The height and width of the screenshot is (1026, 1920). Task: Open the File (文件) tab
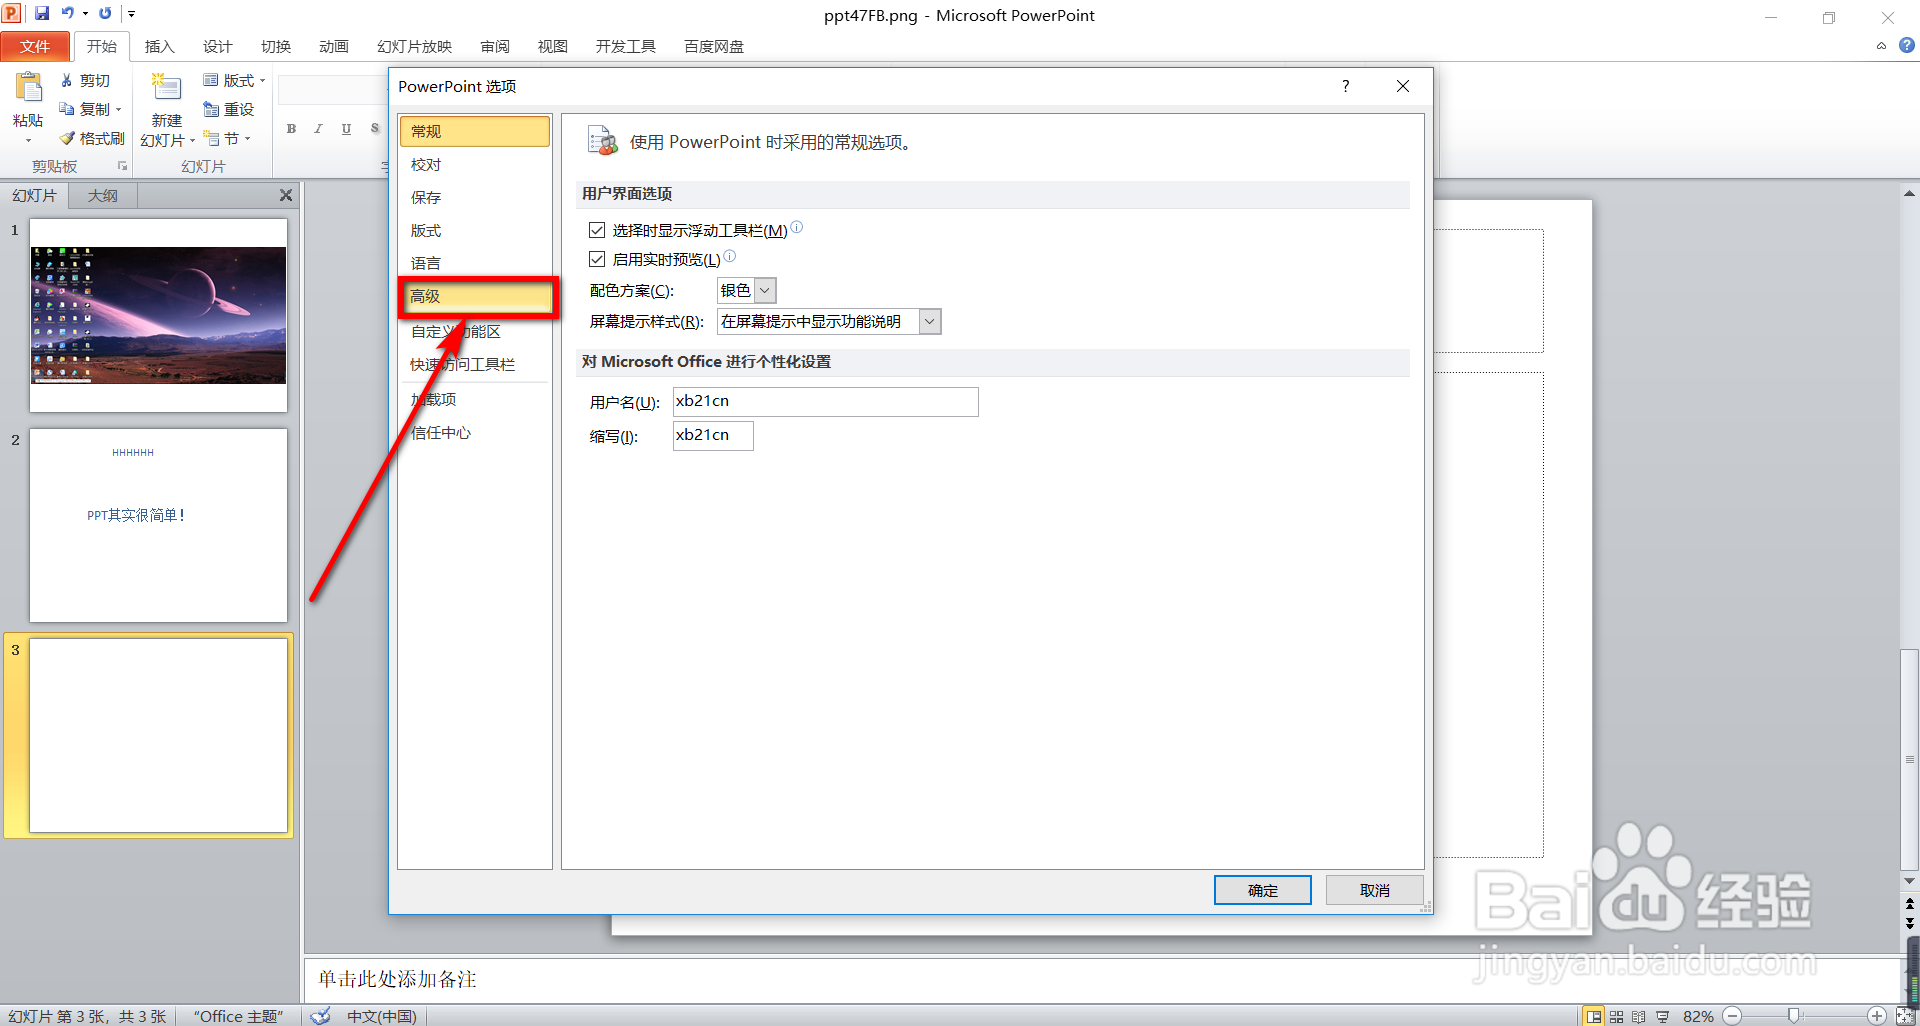pyautogui.click(x=35, y=46)
